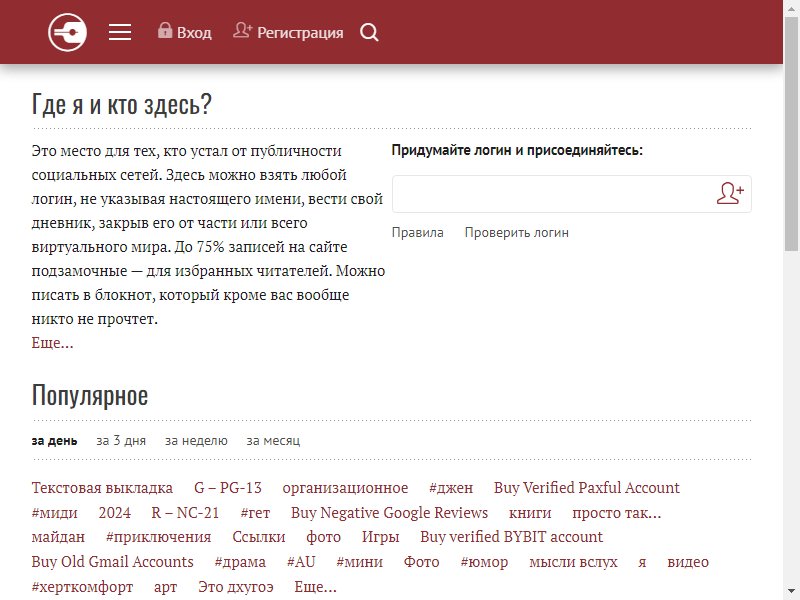This screenshot has width=800, height=600.
Task: Open the Правила link
Action: tap(417, 233)
